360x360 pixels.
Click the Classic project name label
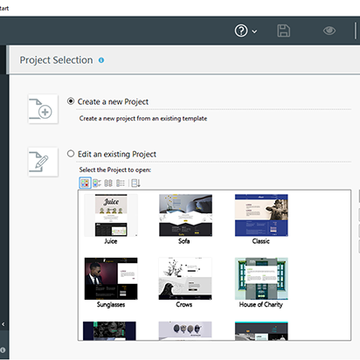pyautogui.click(x=261, y=241)
